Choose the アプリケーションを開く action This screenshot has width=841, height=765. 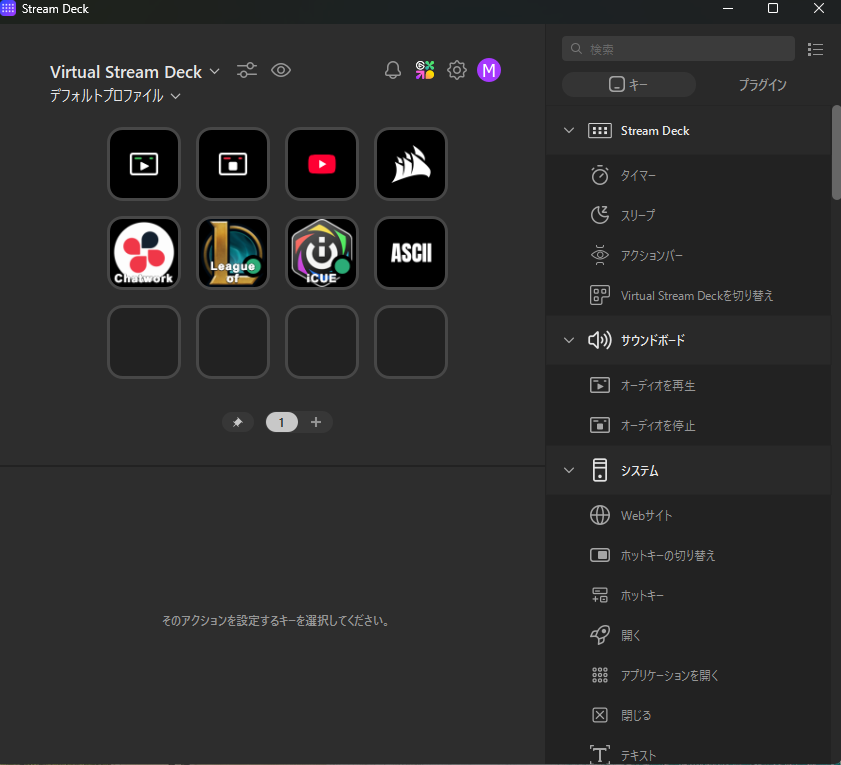pyautogui.click(x=688, y=675)
